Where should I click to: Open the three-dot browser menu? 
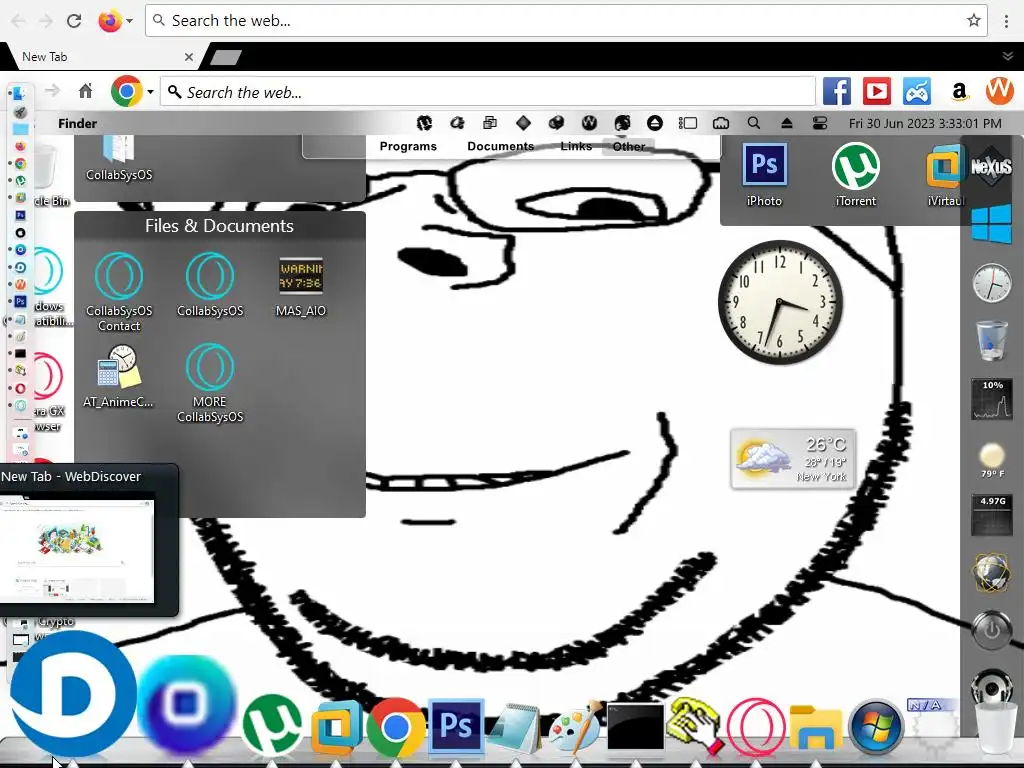pyautogui.click(x=1006, y=21)
